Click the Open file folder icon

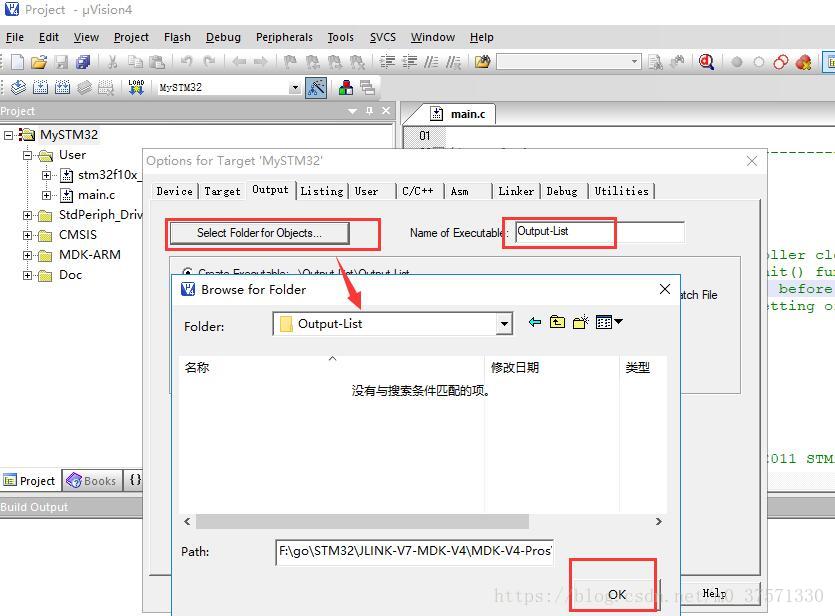click(x=39, y=62)
